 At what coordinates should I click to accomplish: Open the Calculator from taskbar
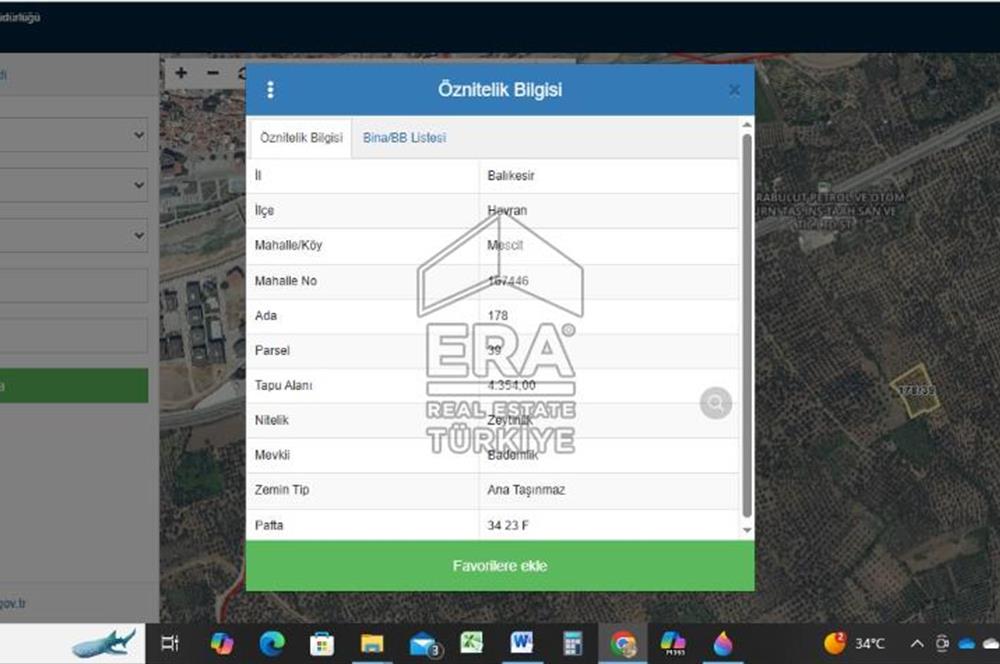point(573,644)
